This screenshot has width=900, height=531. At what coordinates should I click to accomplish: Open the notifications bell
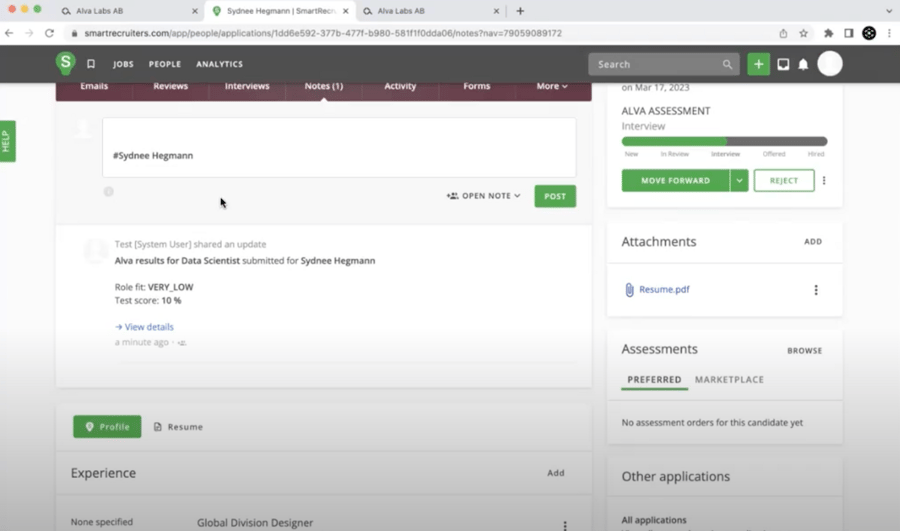[x=803, y=64]
